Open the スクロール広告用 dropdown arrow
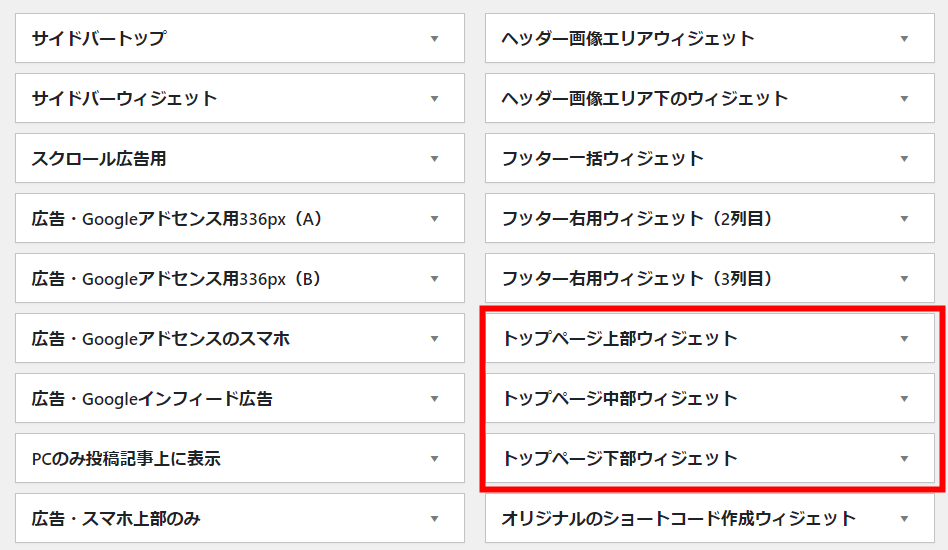Screen dimensions: 948x550 [434, 158]
